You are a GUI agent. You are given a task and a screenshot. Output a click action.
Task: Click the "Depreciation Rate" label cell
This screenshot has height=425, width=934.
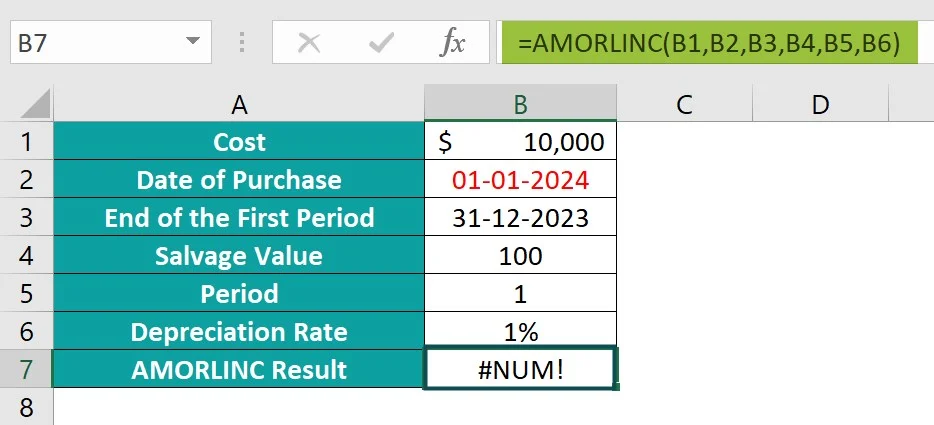click(x=239, y=331)
